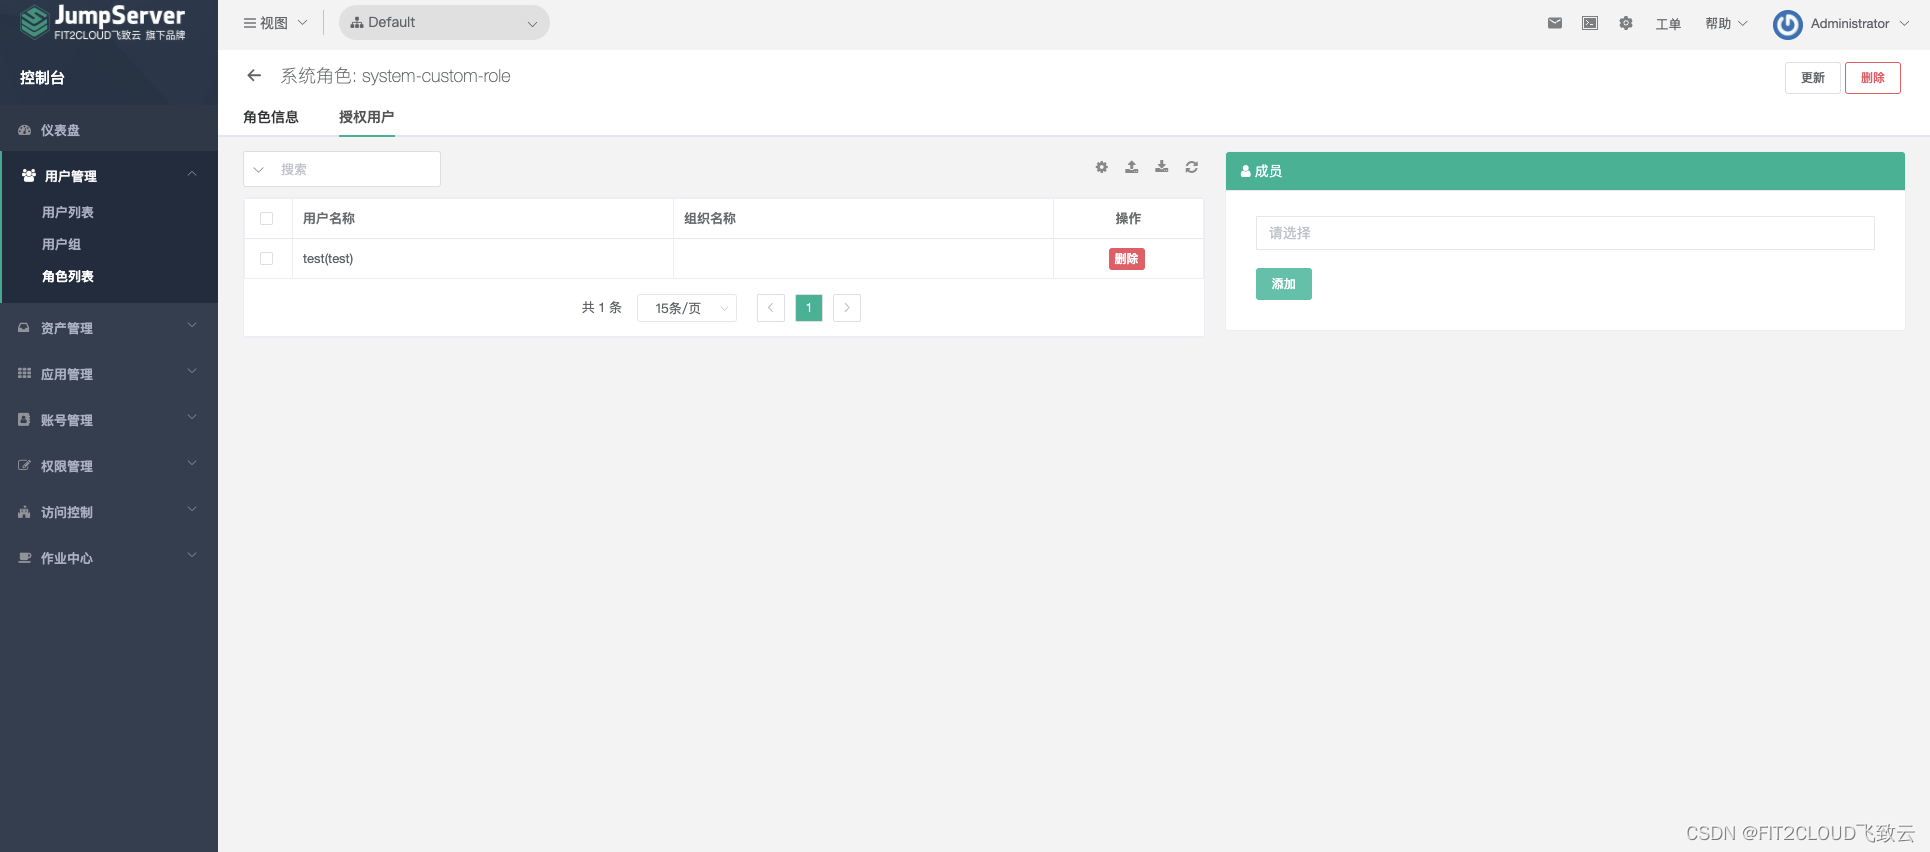
Task: Click the top-right 删除 role button
Action: pyautogui.click(x=1873, y=78)
